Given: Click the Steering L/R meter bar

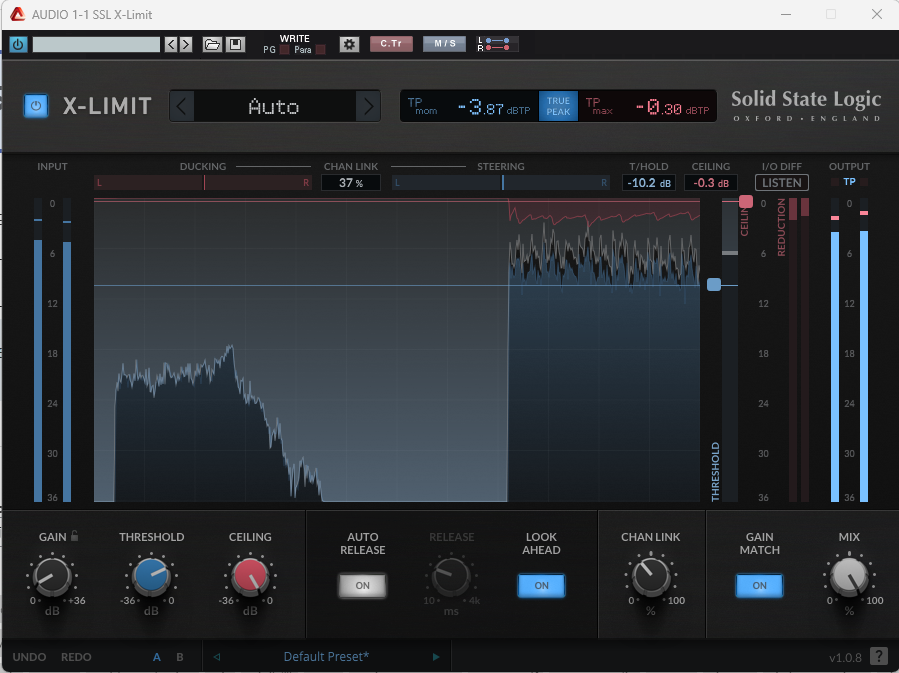Looking at the screenshot, I should click(x=501, y=183).
